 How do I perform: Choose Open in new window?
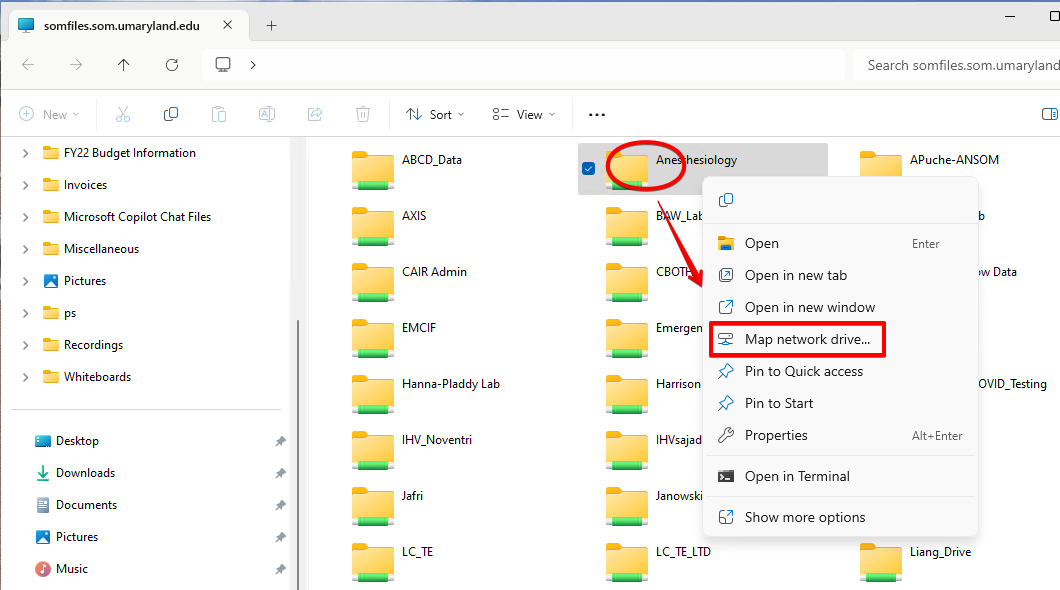(x=809, y=307)
